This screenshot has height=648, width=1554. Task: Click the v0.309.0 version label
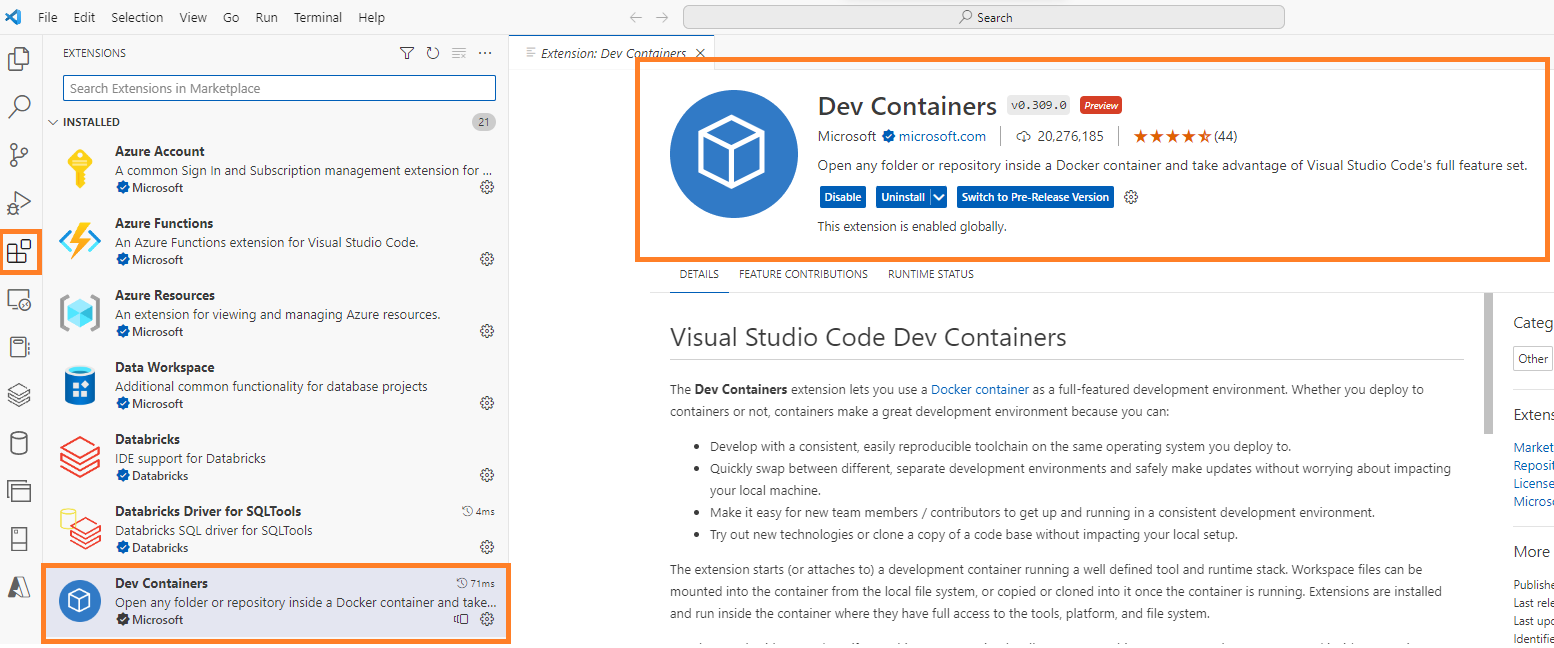click(x=1039, y=105)
